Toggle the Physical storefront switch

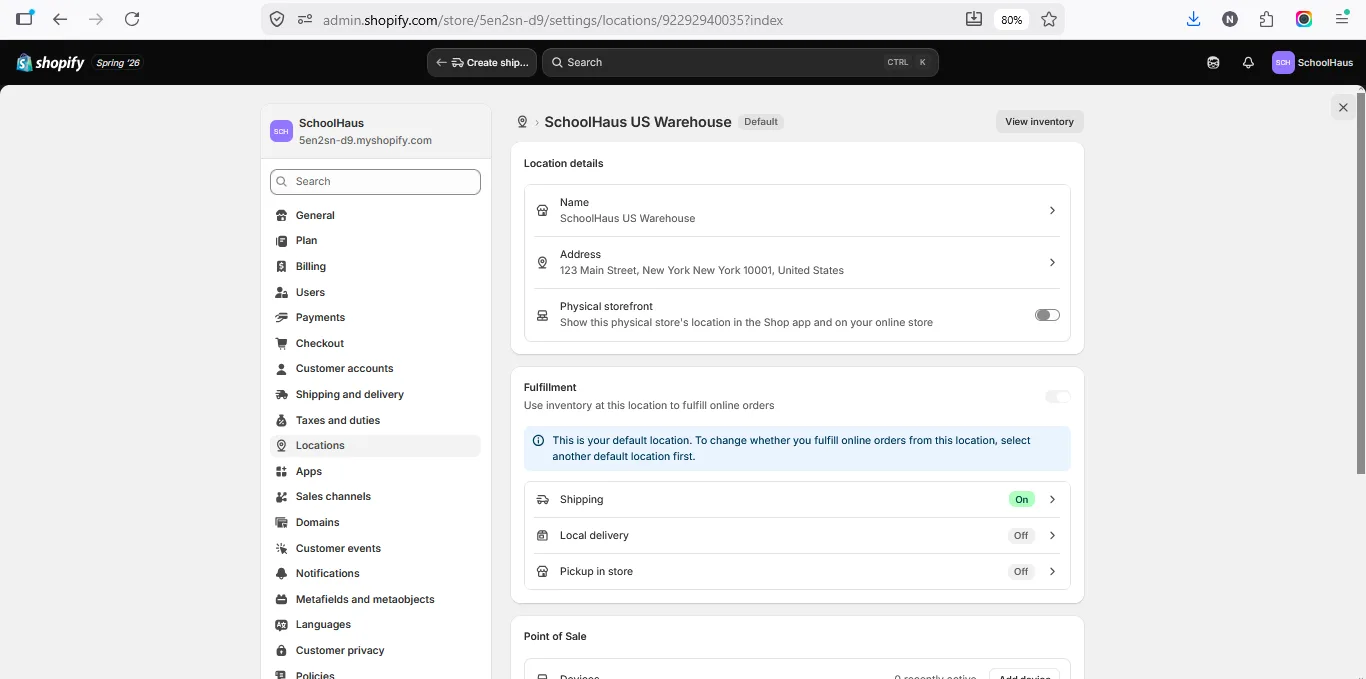point(1047,315)
